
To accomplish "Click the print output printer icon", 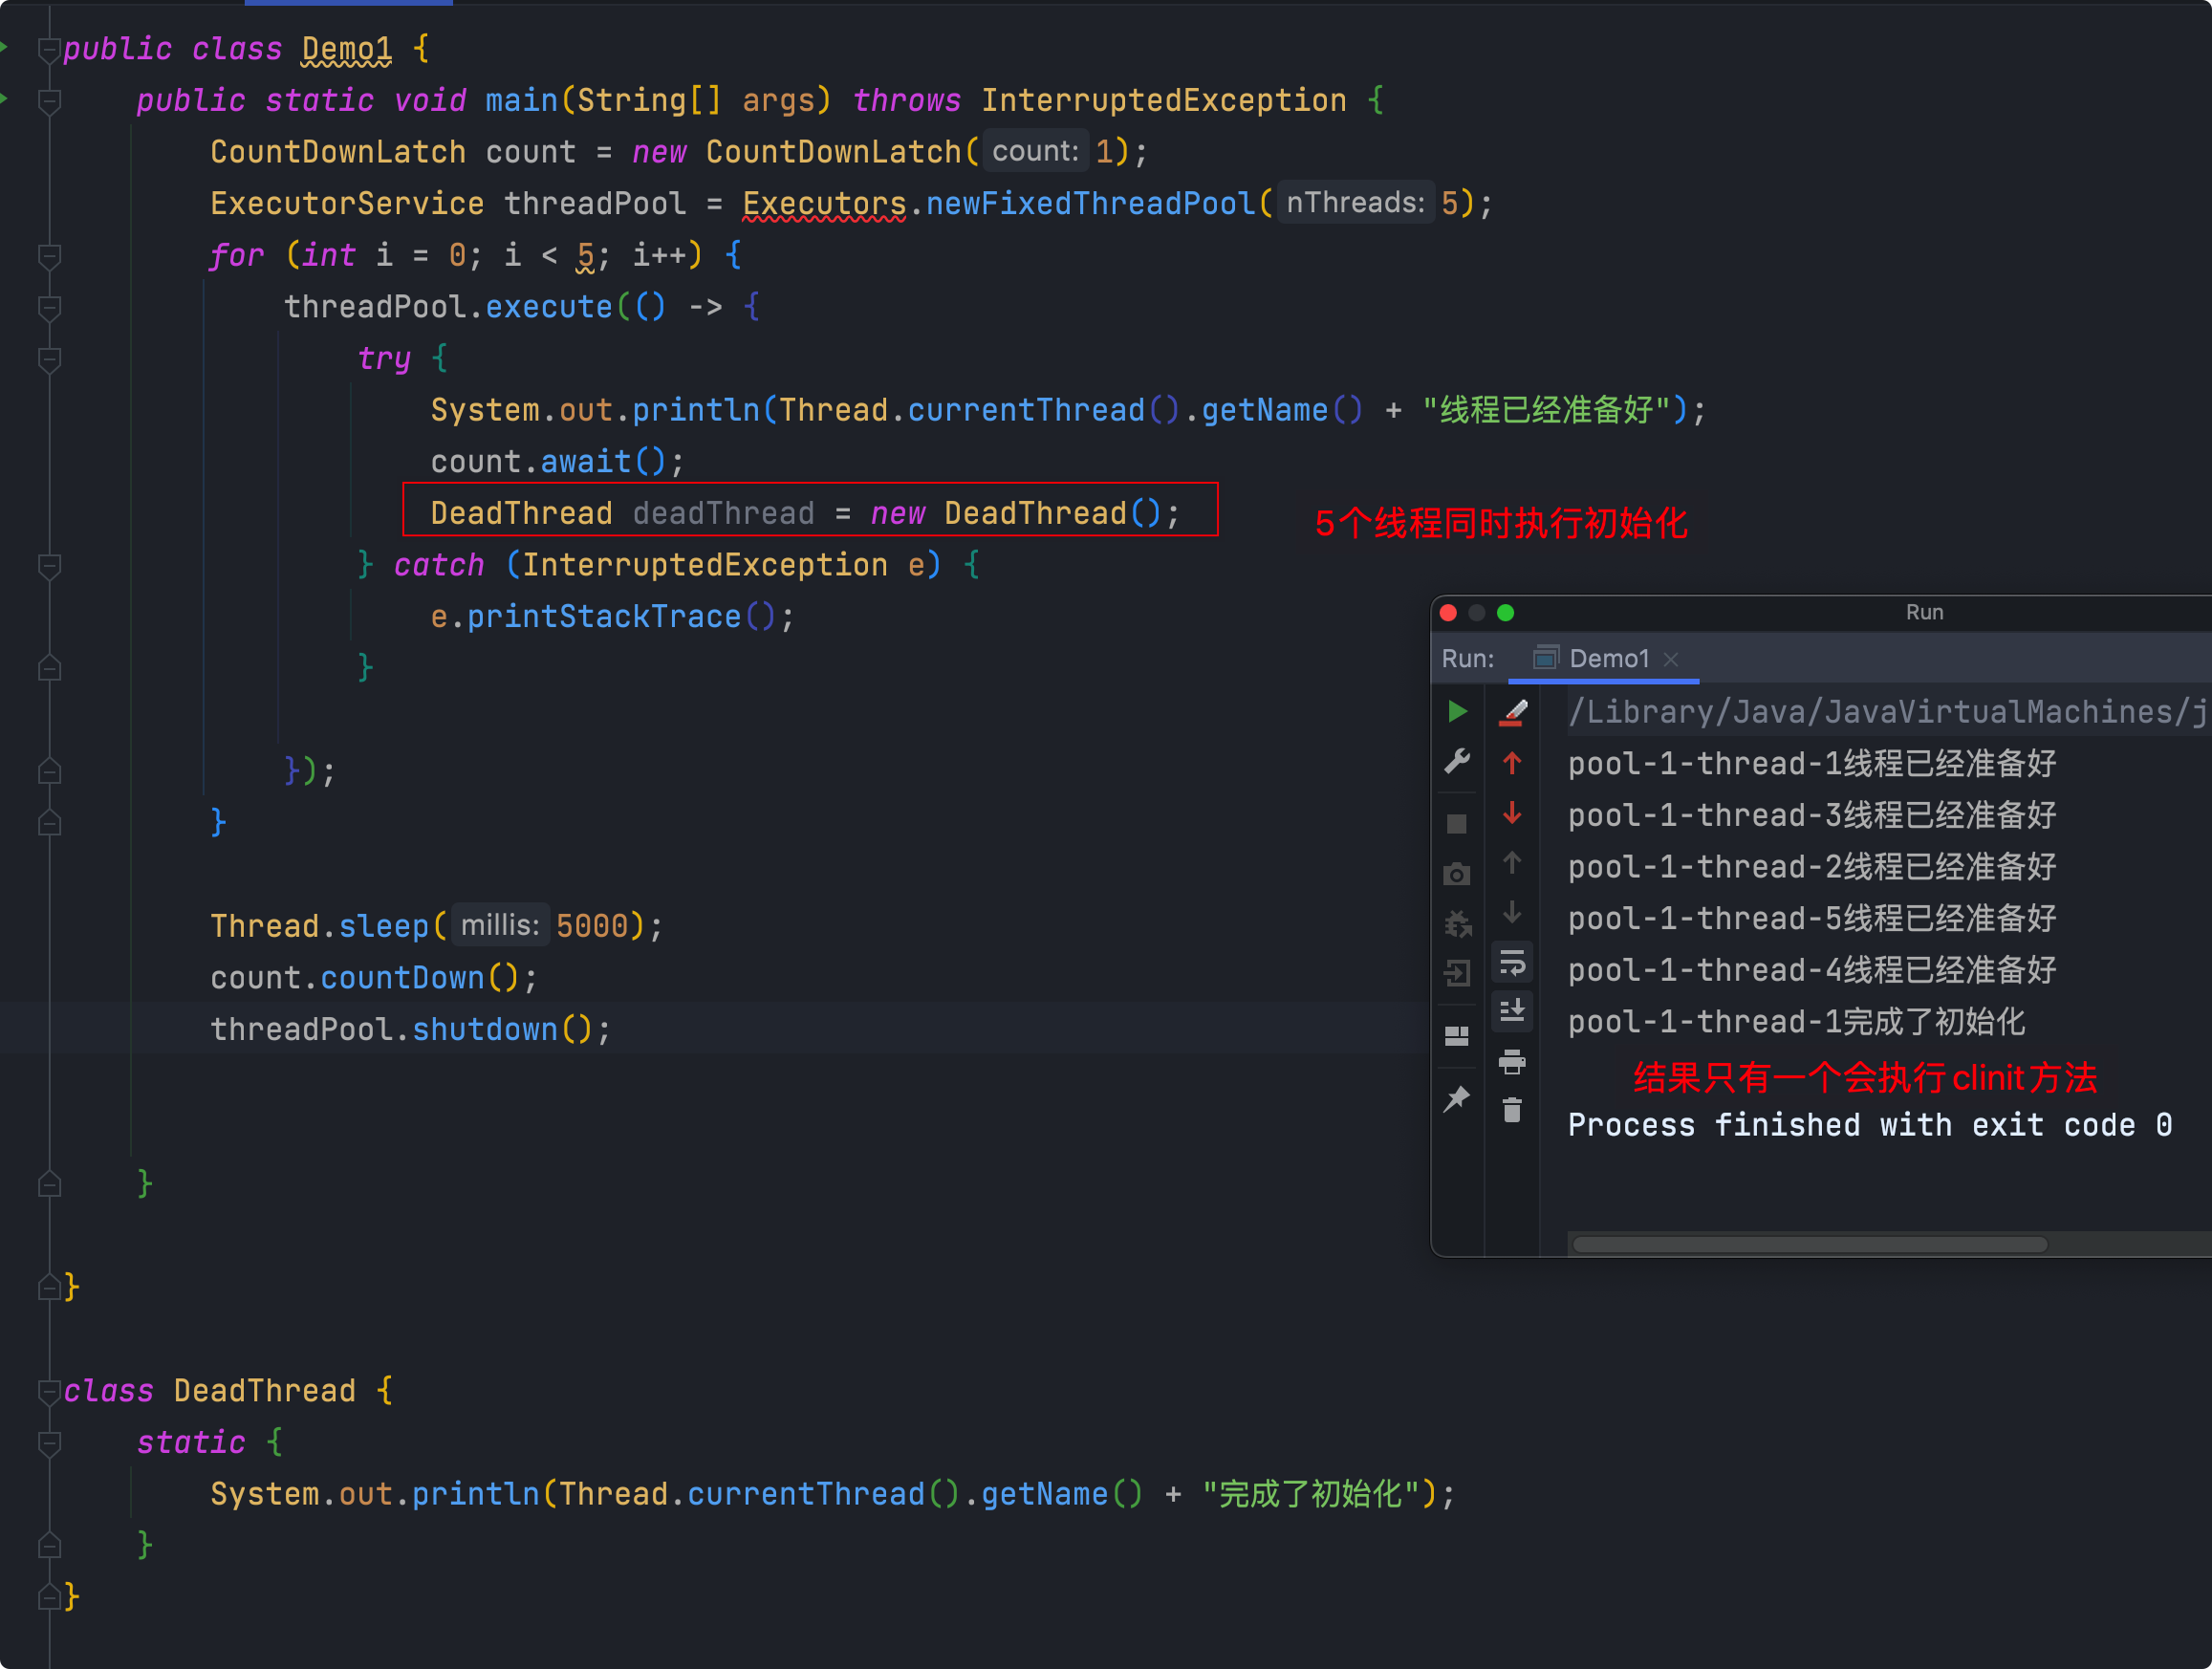I will tap(1512, 1062).
